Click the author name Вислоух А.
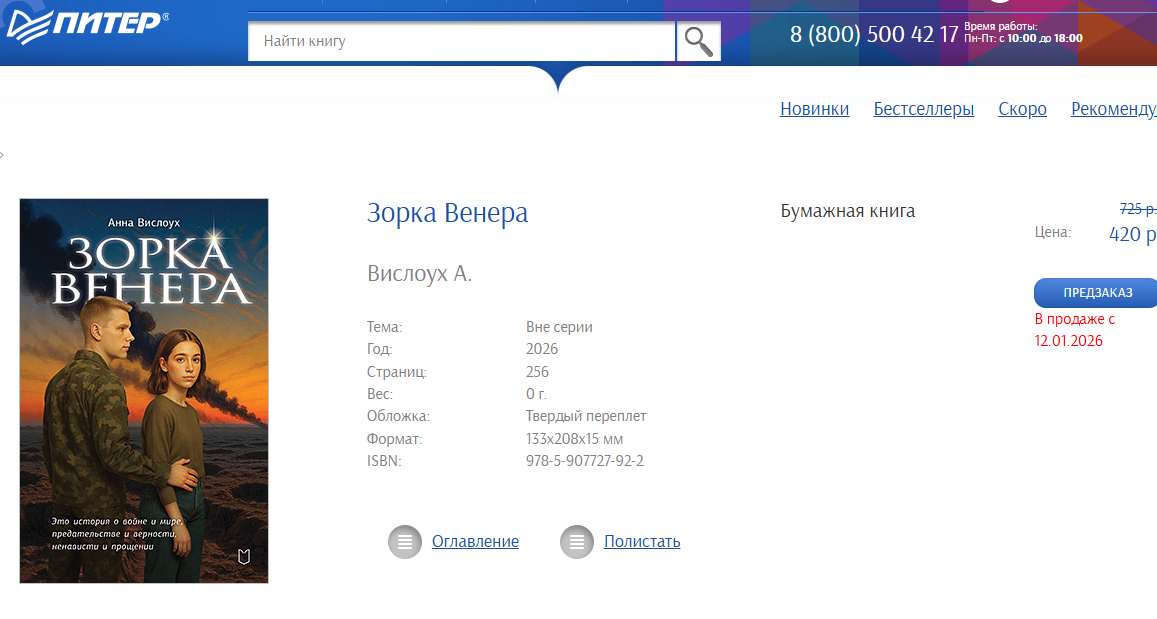The image size is (1157, 619). [419, 274]
